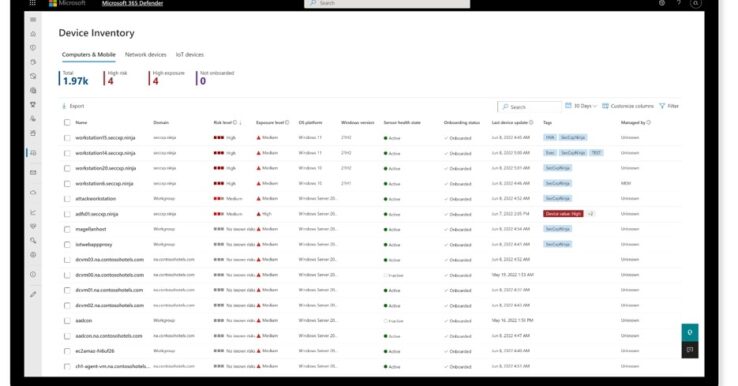The width and height of the screenshot is (738, 386).
Task: Filter by the High risk count card
Action: tap(115, 78)
